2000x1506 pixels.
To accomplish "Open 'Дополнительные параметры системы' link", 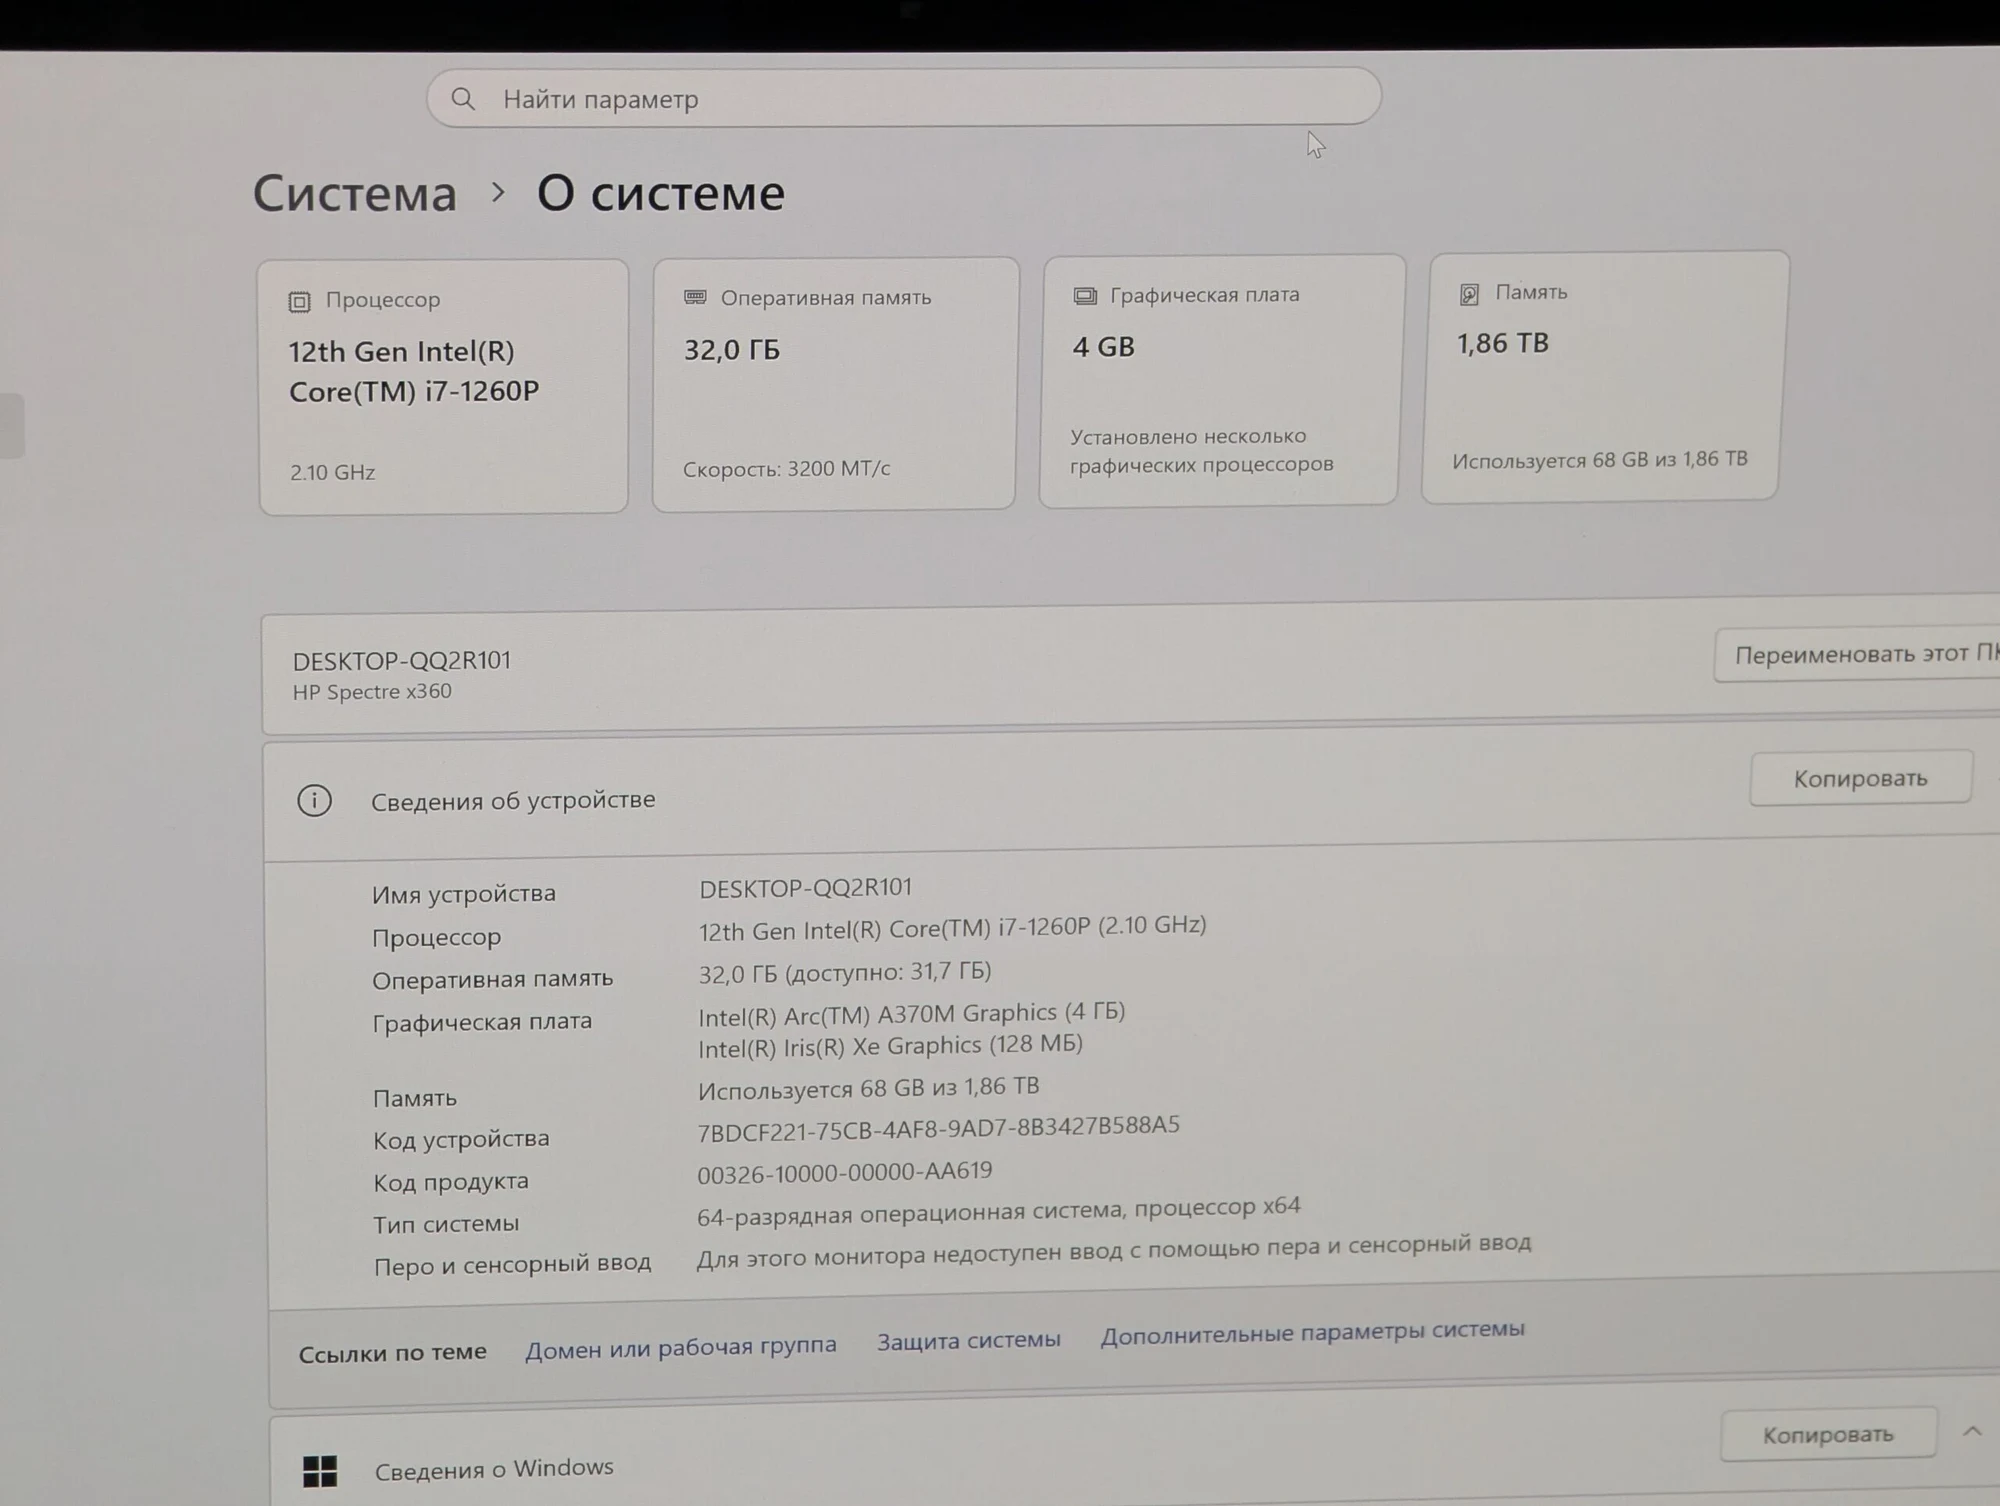I will pos(1312,1332).
